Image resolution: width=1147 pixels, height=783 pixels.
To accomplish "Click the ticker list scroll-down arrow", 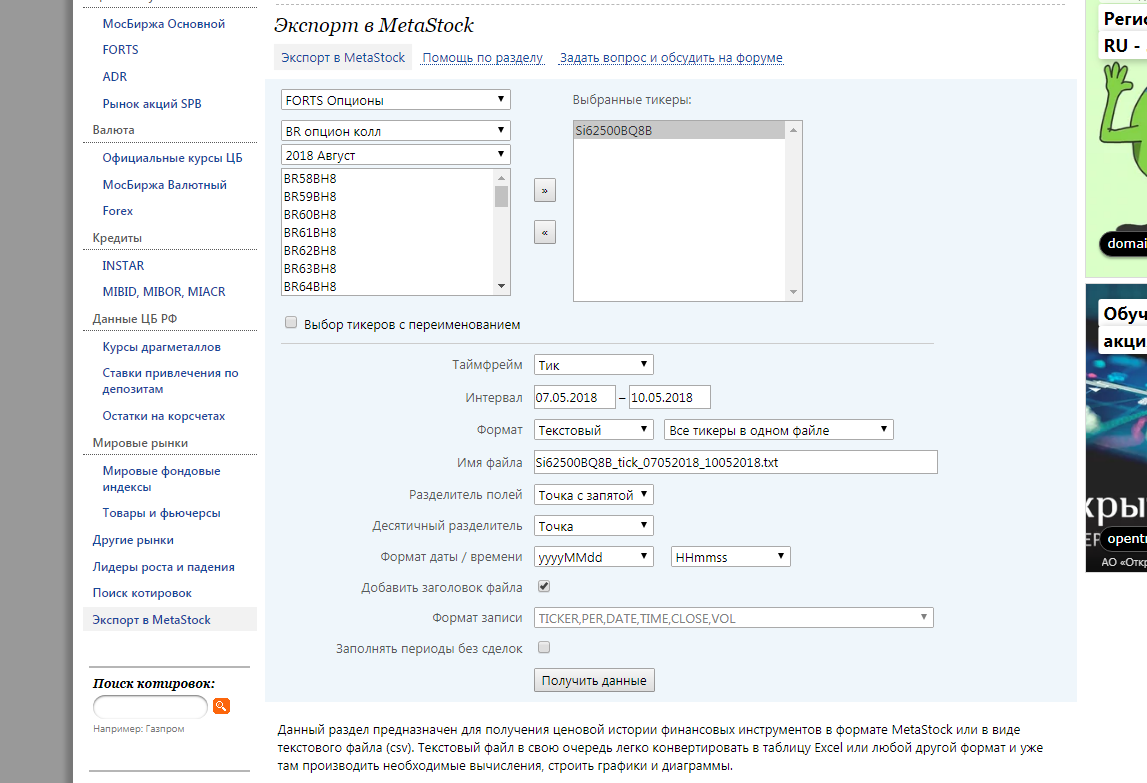I will 501,286.
